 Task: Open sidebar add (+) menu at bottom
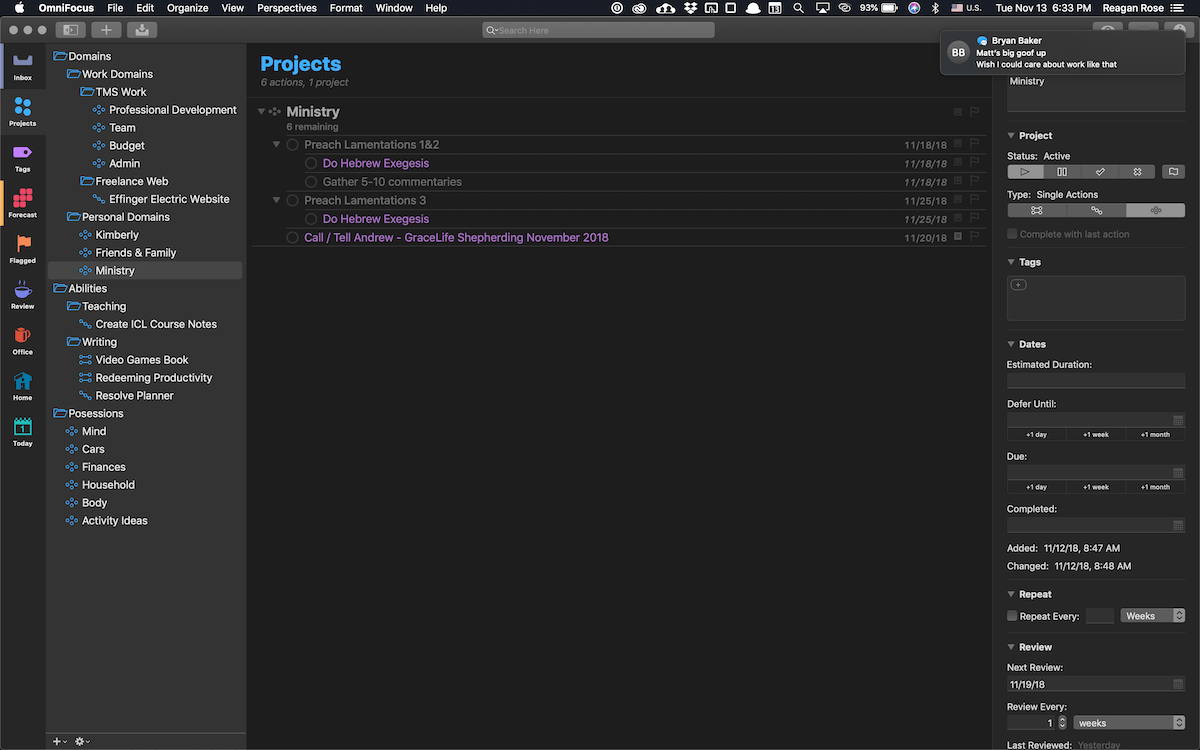pyautogui.click(x=59, y=741)
